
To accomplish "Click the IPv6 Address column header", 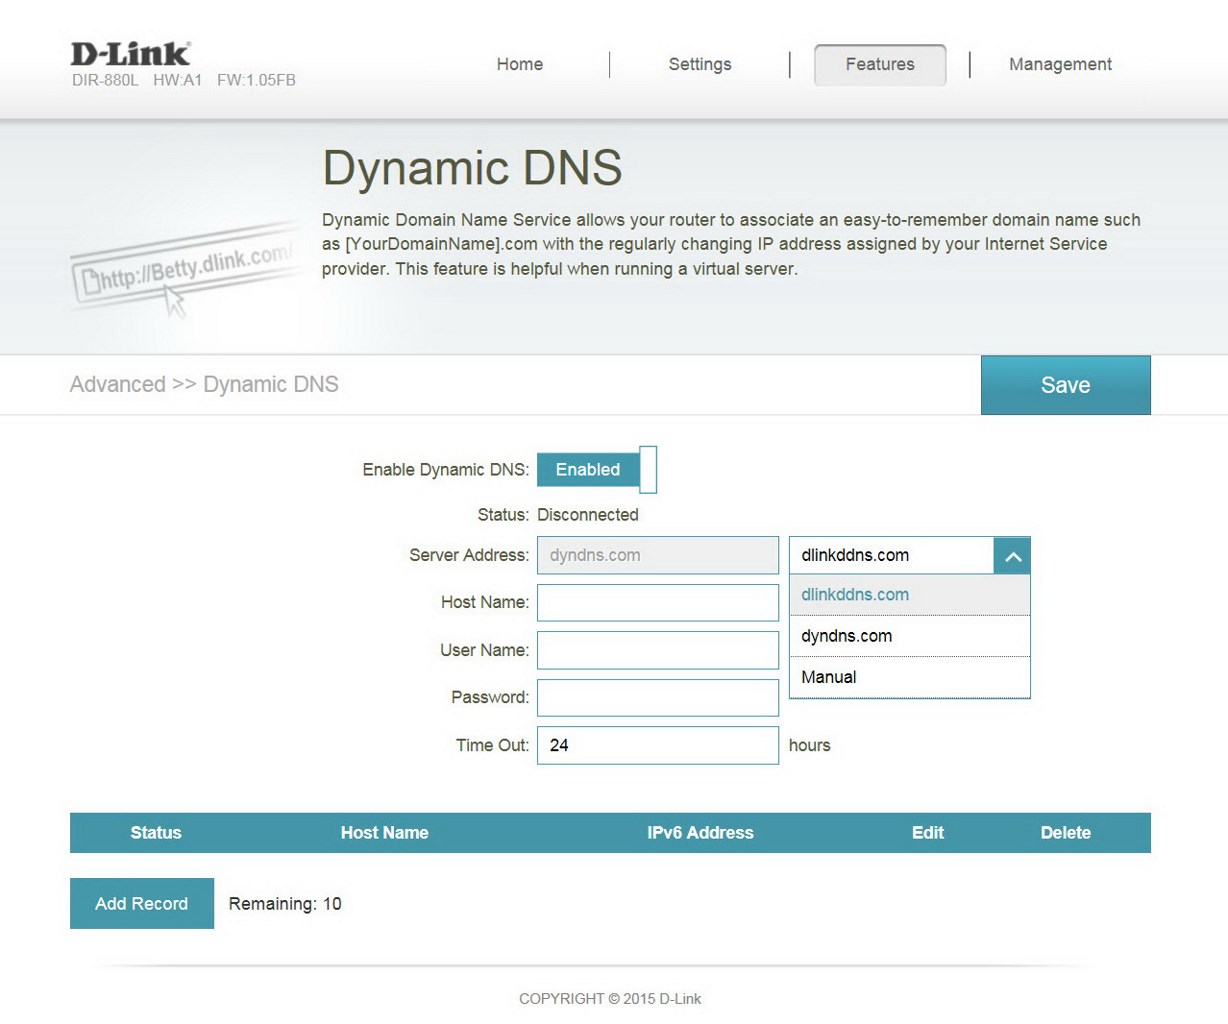I will tap(700, 832).
